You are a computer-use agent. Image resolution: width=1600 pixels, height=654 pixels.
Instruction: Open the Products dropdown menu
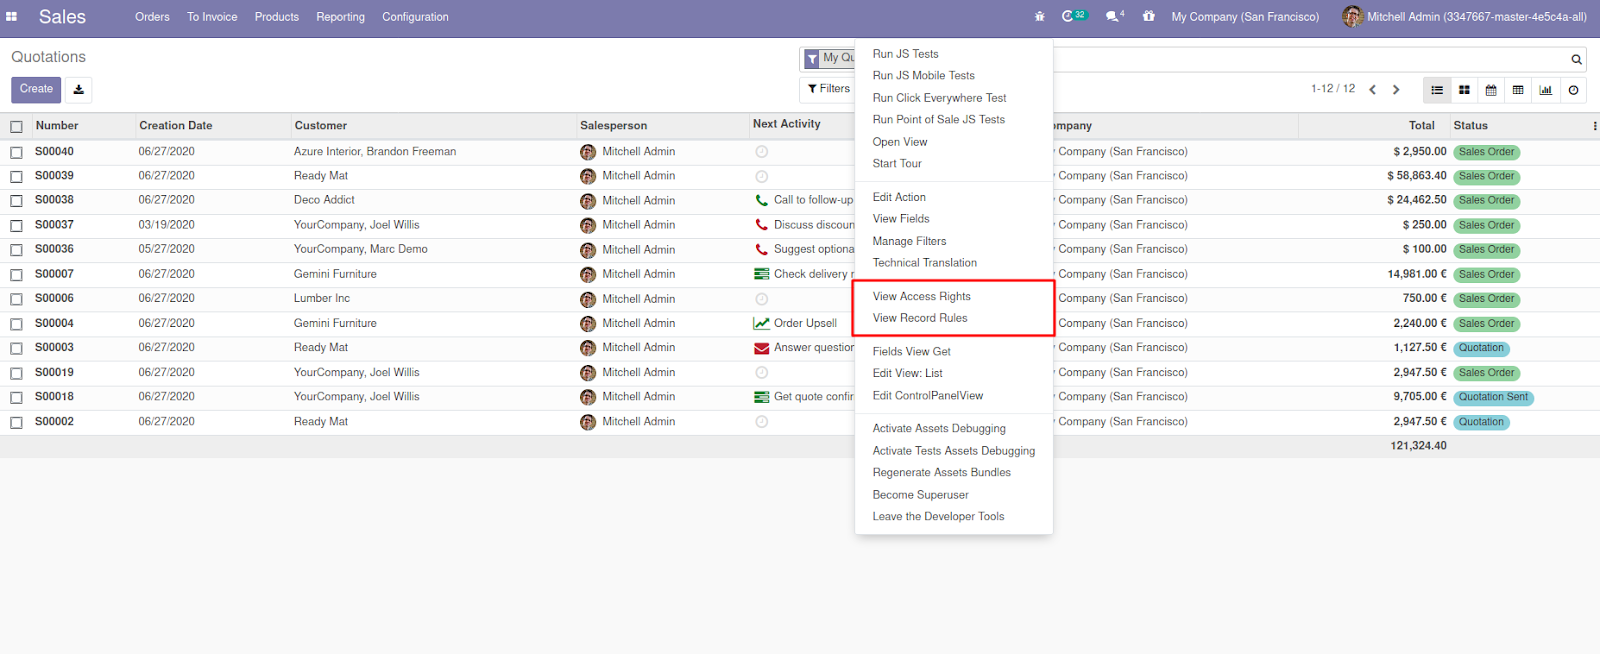point(277,17)
